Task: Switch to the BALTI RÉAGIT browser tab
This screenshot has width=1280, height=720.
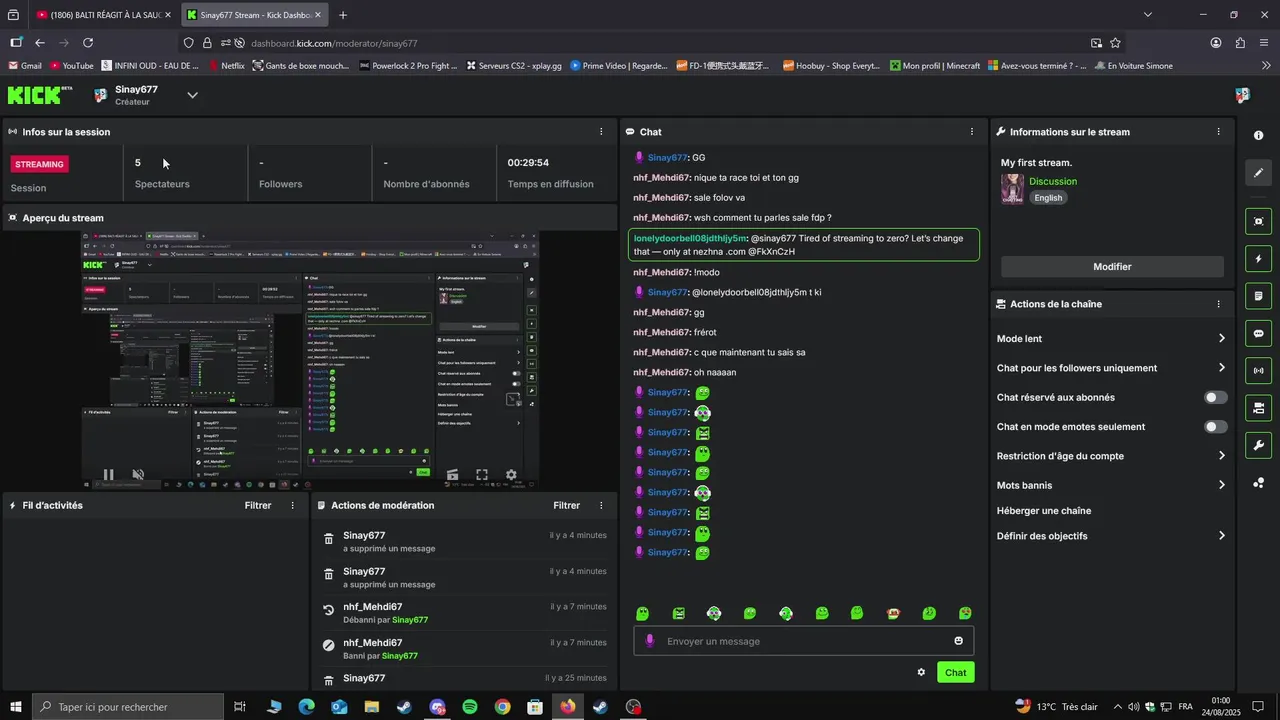Action: 103,15
